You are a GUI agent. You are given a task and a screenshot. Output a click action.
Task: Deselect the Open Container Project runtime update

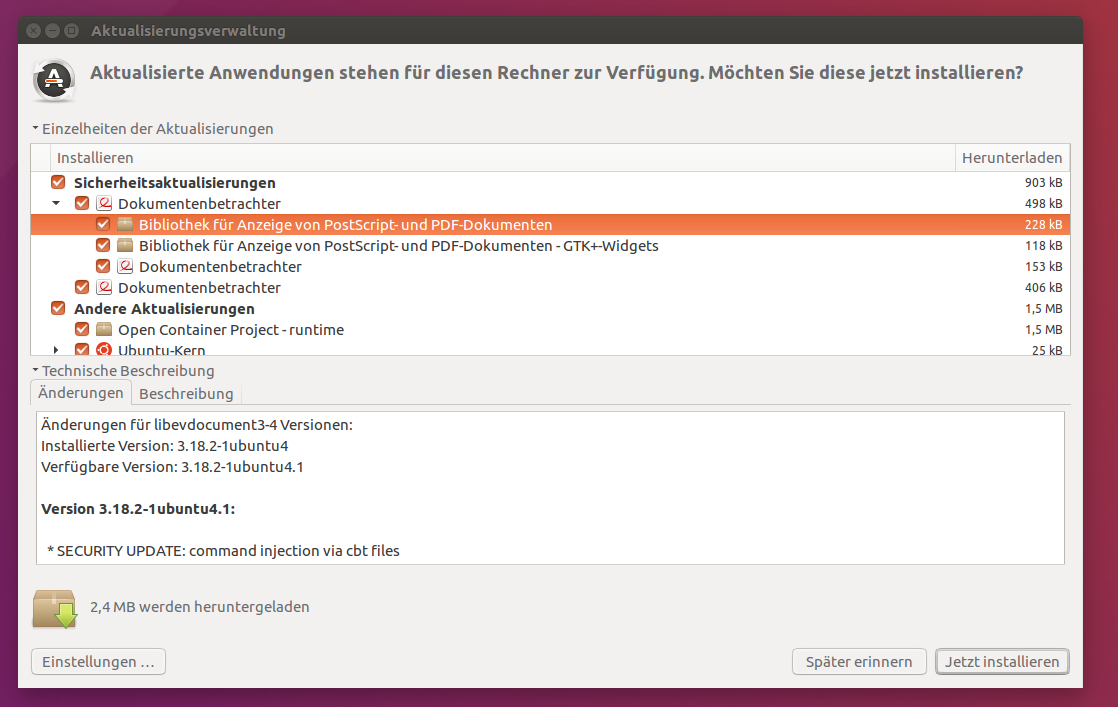82,330
